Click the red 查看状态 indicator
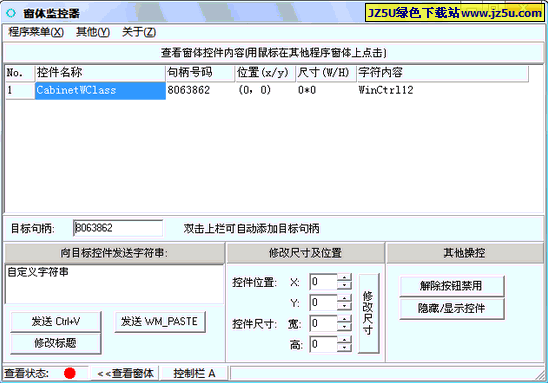Viewport: 548px width, 383px height. click(x=70, y=373)
